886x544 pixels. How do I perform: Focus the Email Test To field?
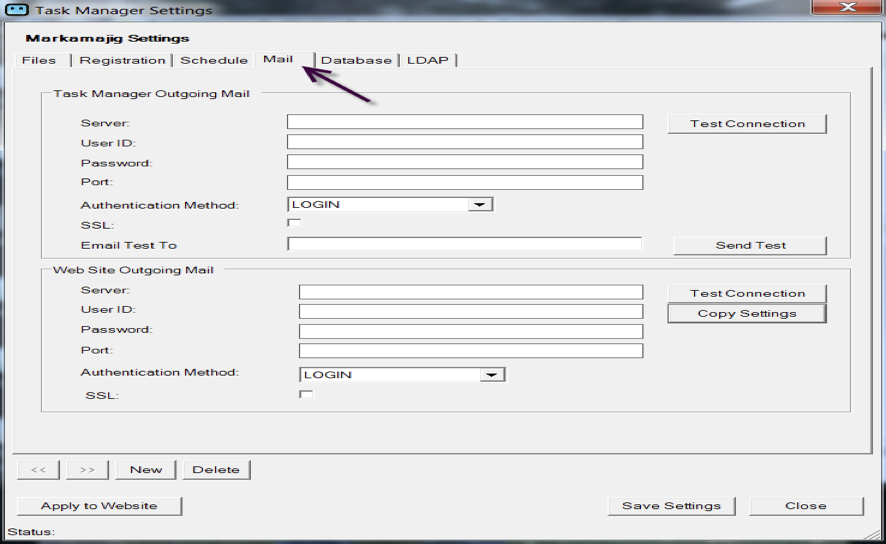point(464,244)
